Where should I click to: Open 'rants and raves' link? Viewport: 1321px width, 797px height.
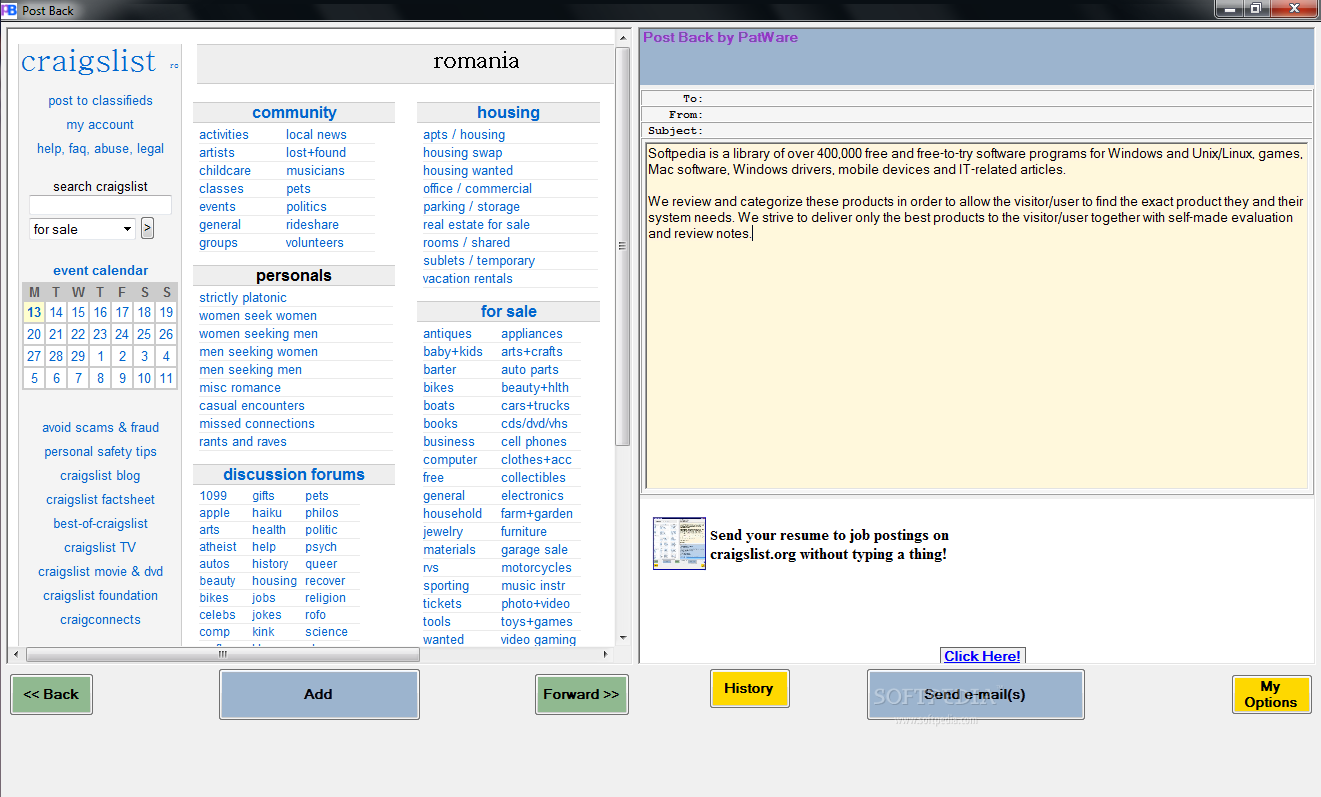pyautogui.click(x=243, y=441)
